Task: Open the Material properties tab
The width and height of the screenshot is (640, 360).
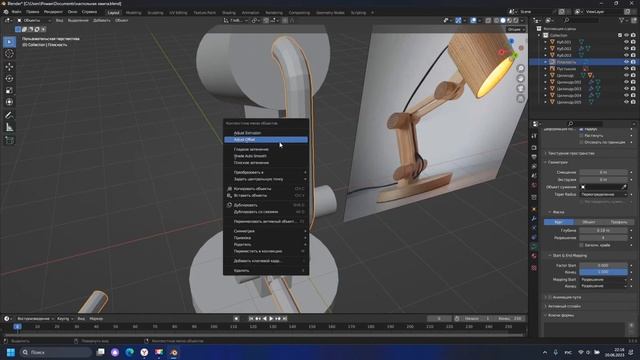Action: point(534,256)
